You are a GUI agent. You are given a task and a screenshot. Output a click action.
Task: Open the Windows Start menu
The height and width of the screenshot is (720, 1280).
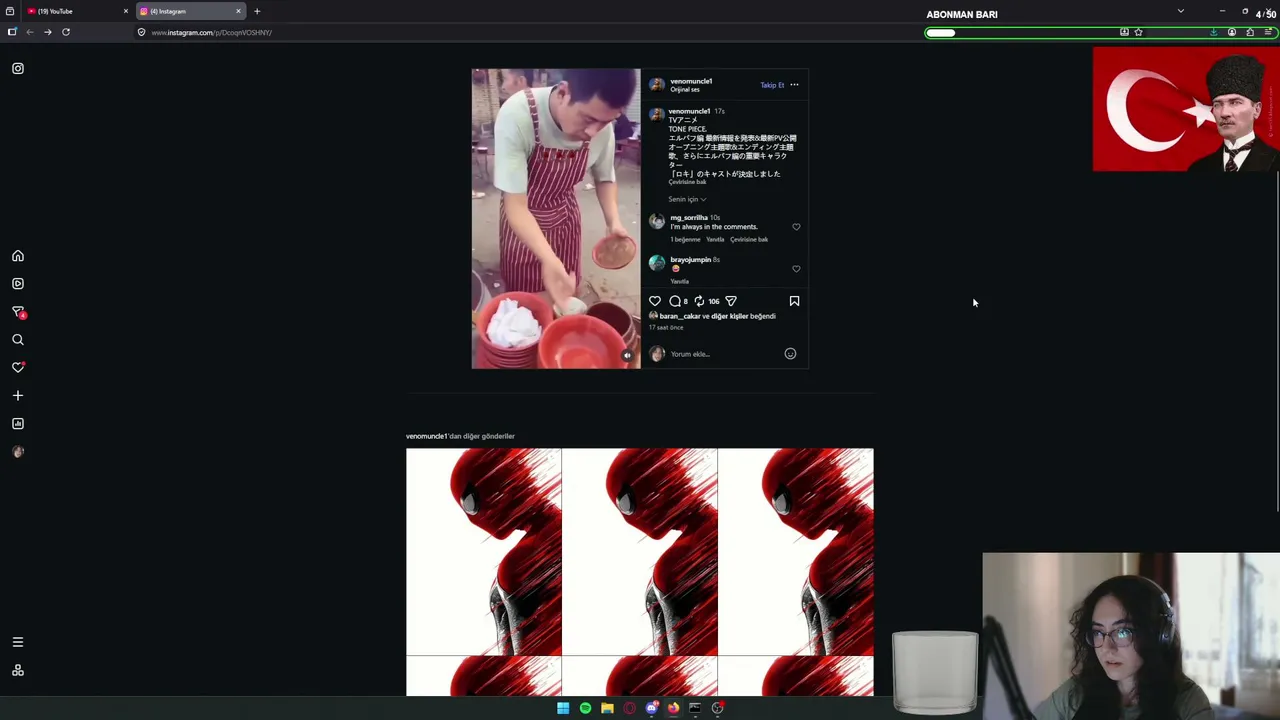(563, 708)
